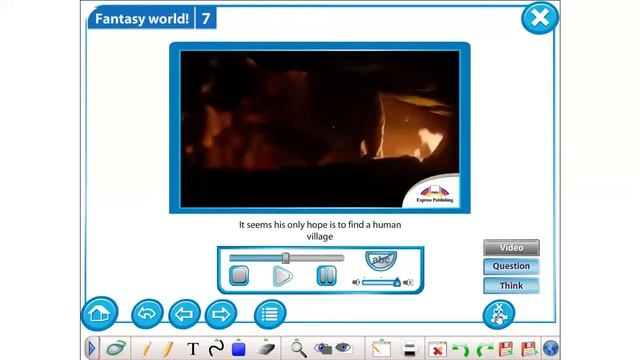Select the mouse pointer tool
Viewport: 640px width, 360px height.
(116, 349)
